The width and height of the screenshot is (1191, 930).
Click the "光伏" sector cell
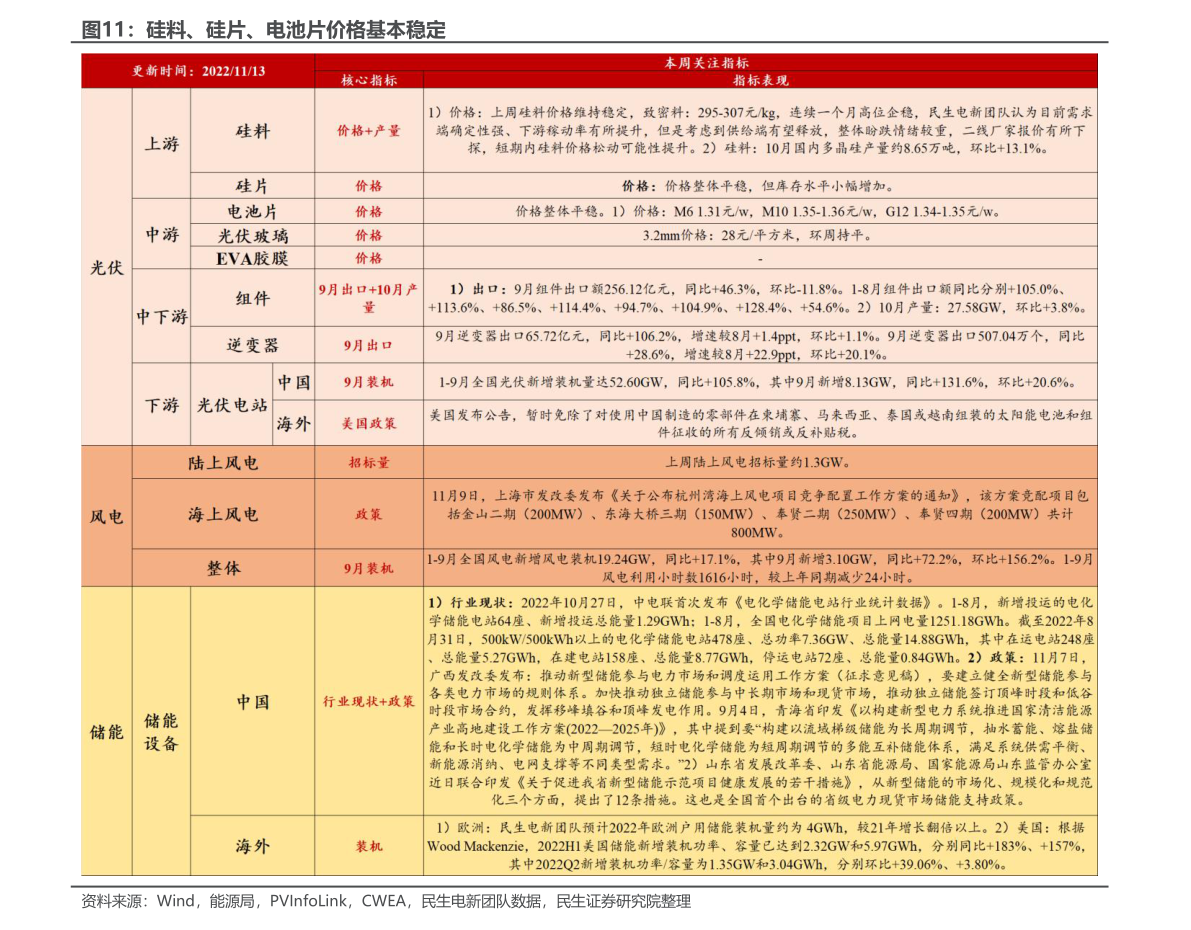[106, 267]
